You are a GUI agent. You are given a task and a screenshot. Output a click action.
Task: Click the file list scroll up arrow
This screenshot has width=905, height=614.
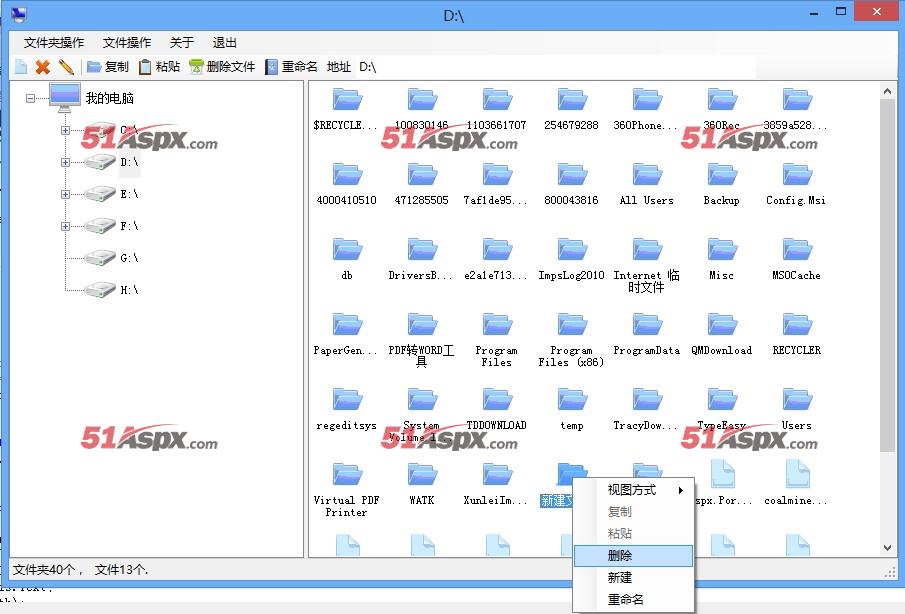pyautogui.click(x=888, y=91)
